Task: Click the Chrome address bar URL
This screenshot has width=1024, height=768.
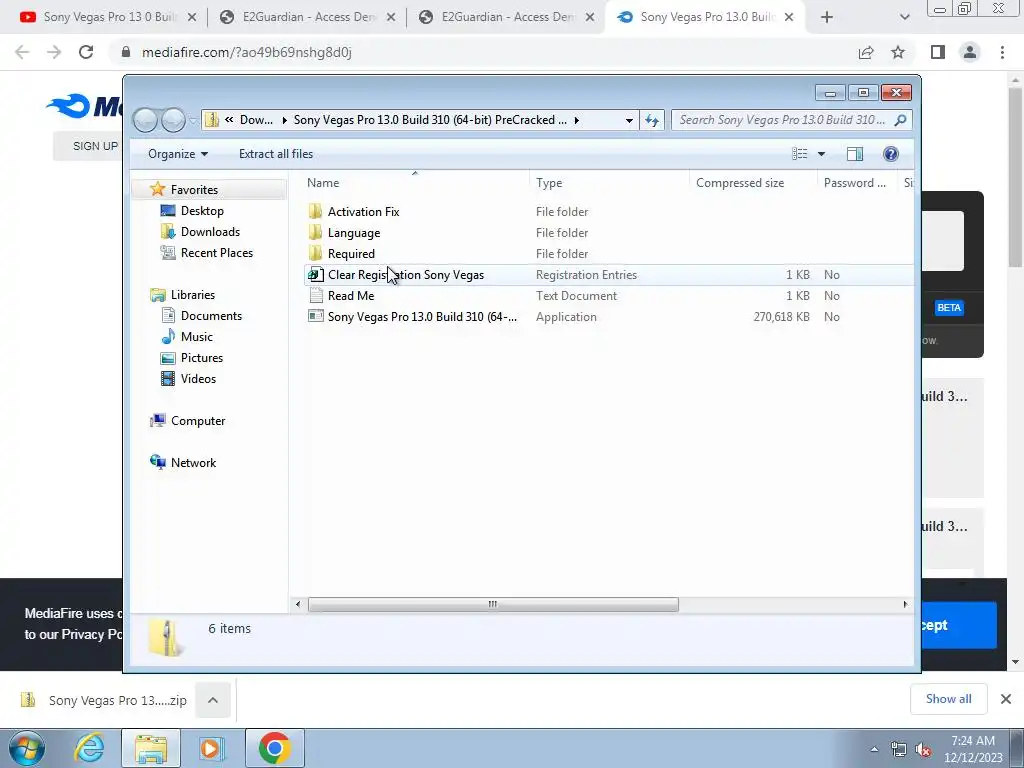Action: 246,52
